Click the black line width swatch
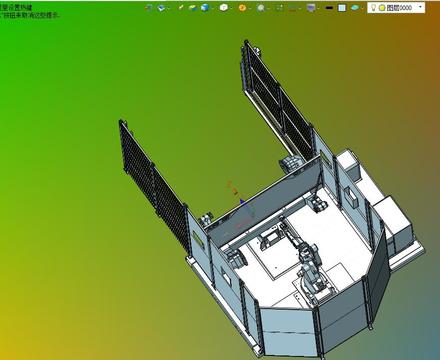The height and width of the screenshot is (360, 440). pos(329,8)
